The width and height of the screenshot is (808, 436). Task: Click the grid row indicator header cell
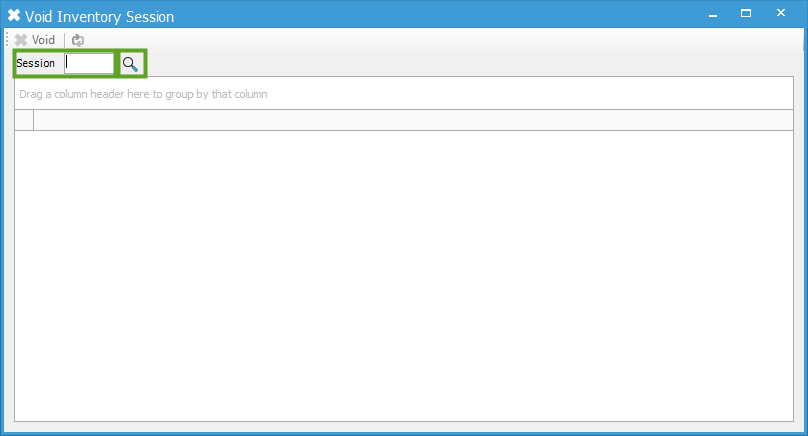[24, 120]
